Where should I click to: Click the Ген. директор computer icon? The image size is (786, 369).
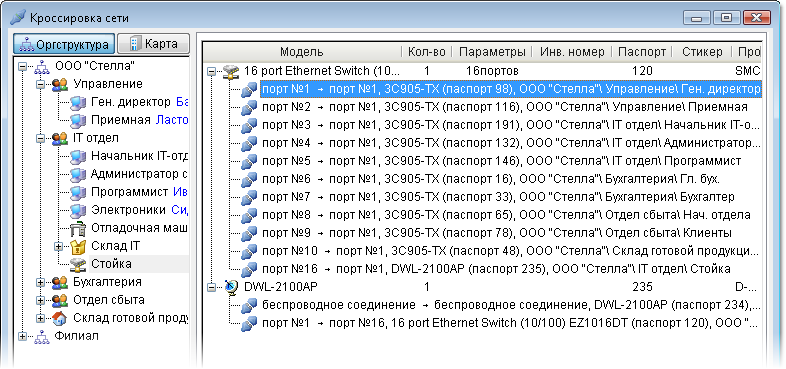pos(78,102)
